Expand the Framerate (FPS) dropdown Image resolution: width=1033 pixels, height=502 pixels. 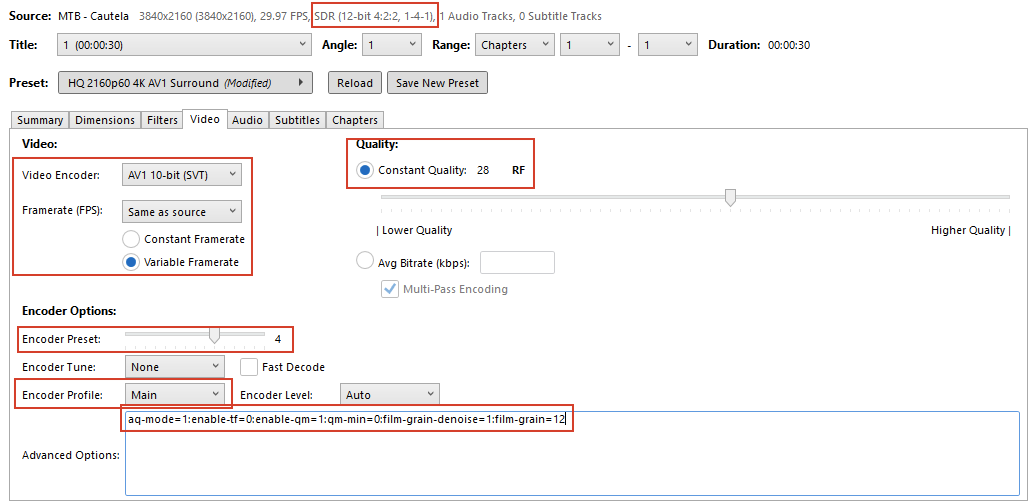pos(181,212)
